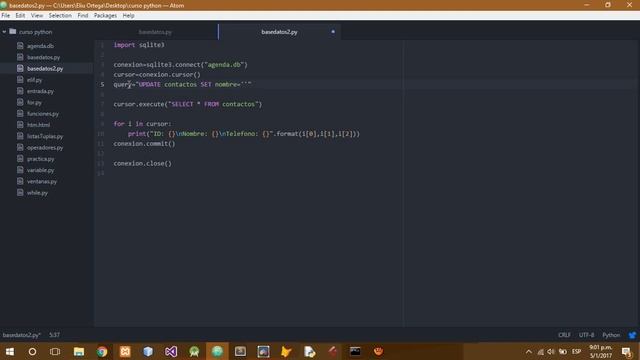Open the Help menu
The image size is (640, 360).
pyautogui.click(x=129, y=16)
